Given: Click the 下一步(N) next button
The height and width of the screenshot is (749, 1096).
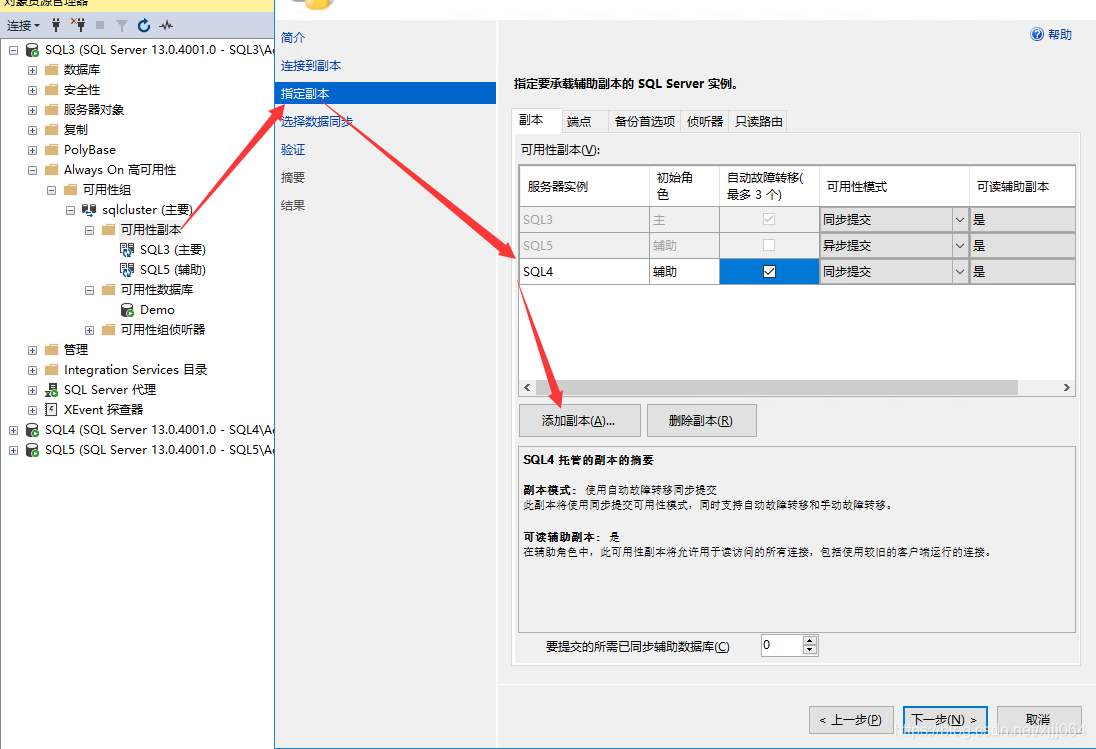Looking at the screenshot, I should (945, 720).
